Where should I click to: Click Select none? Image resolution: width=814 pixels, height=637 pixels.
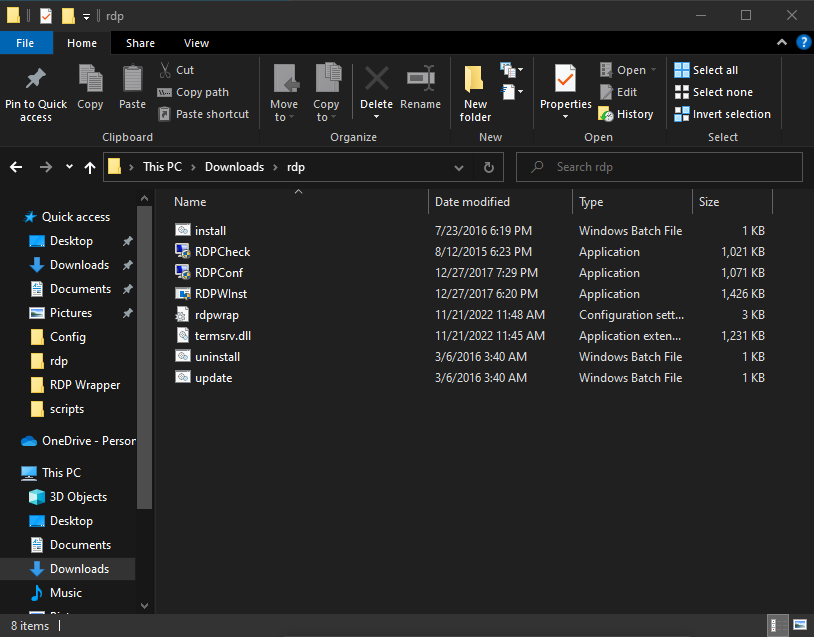click(x=713, y=92)
